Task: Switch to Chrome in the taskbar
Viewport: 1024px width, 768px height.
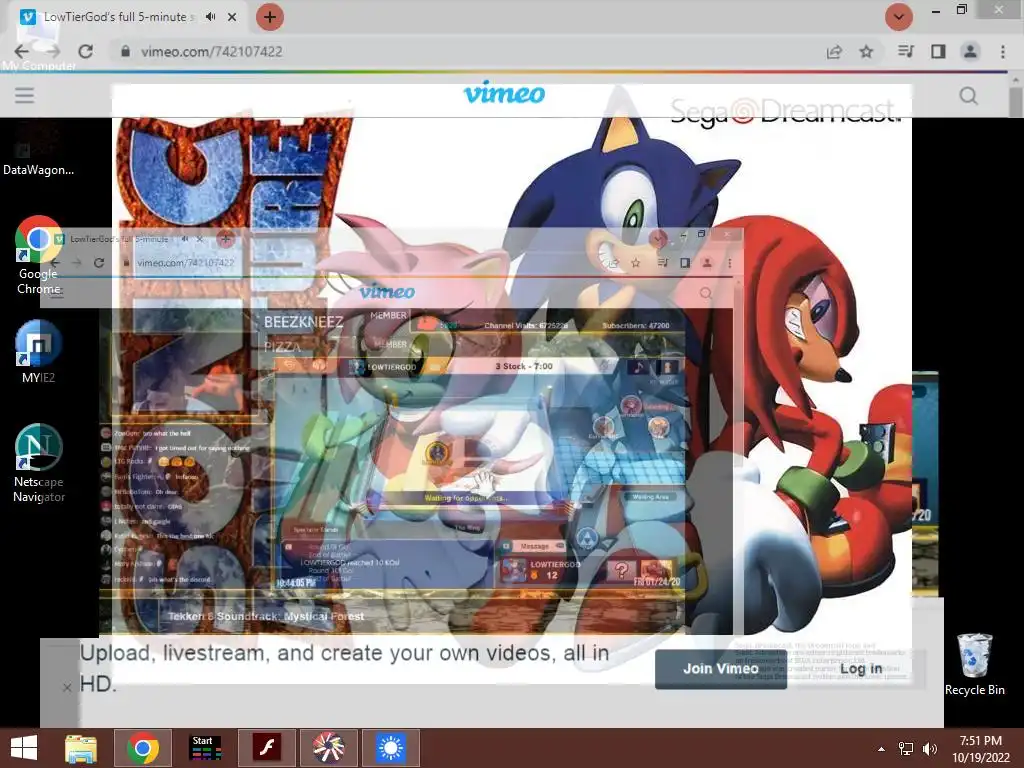Action: pos(143,748)
